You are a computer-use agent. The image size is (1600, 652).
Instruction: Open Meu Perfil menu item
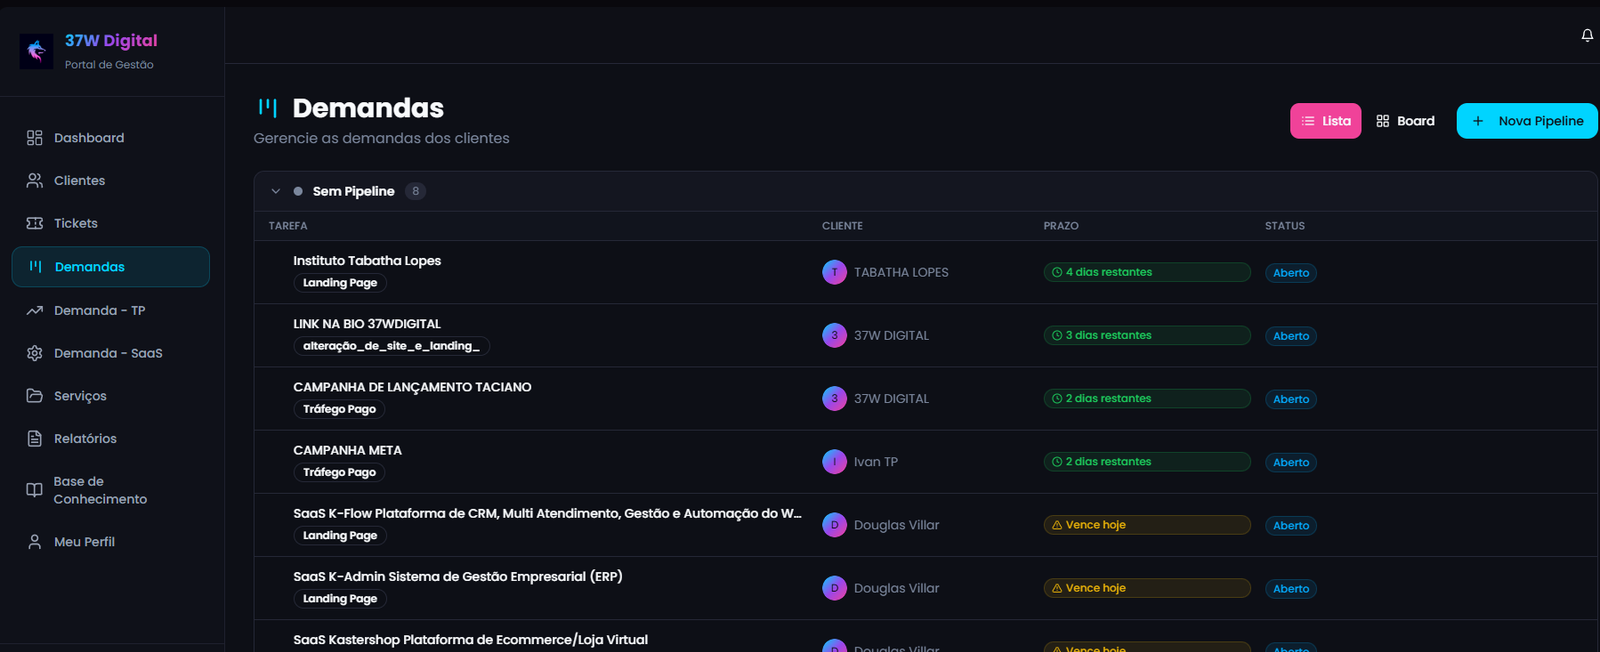pyautogui.click(x=84, y=542)
